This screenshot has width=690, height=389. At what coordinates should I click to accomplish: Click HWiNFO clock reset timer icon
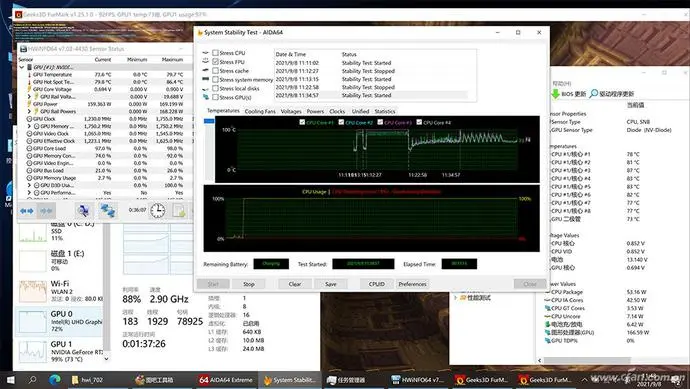click(x=158, y=211)
